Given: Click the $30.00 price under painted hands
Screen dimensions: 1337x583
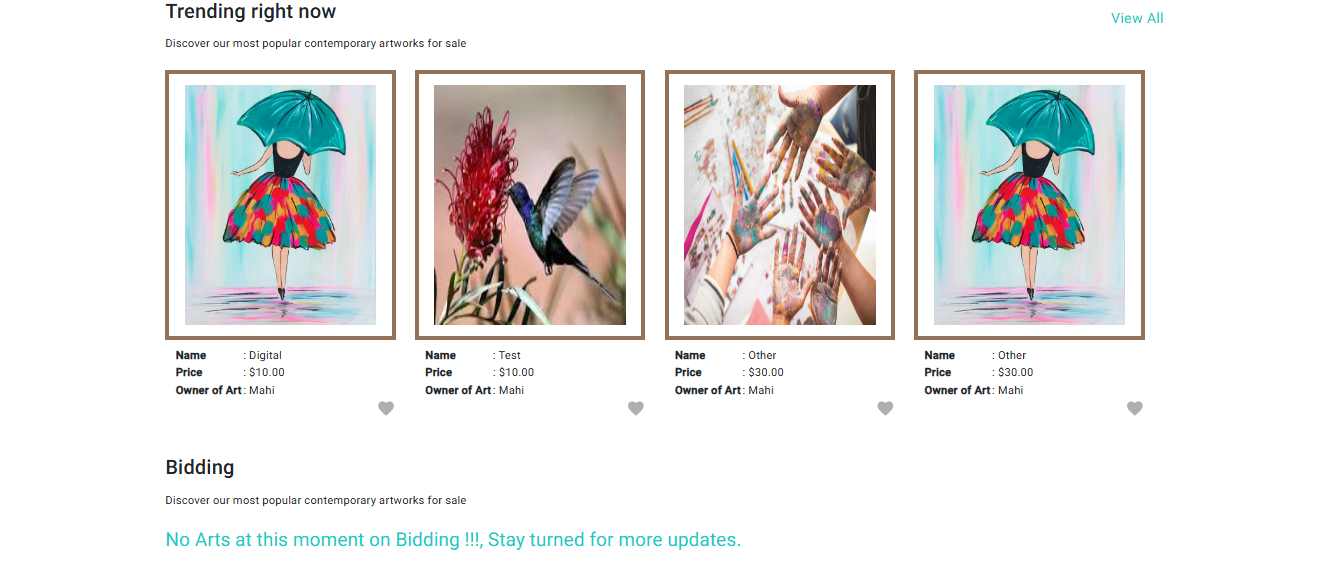Looking at the screenshot, I should coord(766,372).
